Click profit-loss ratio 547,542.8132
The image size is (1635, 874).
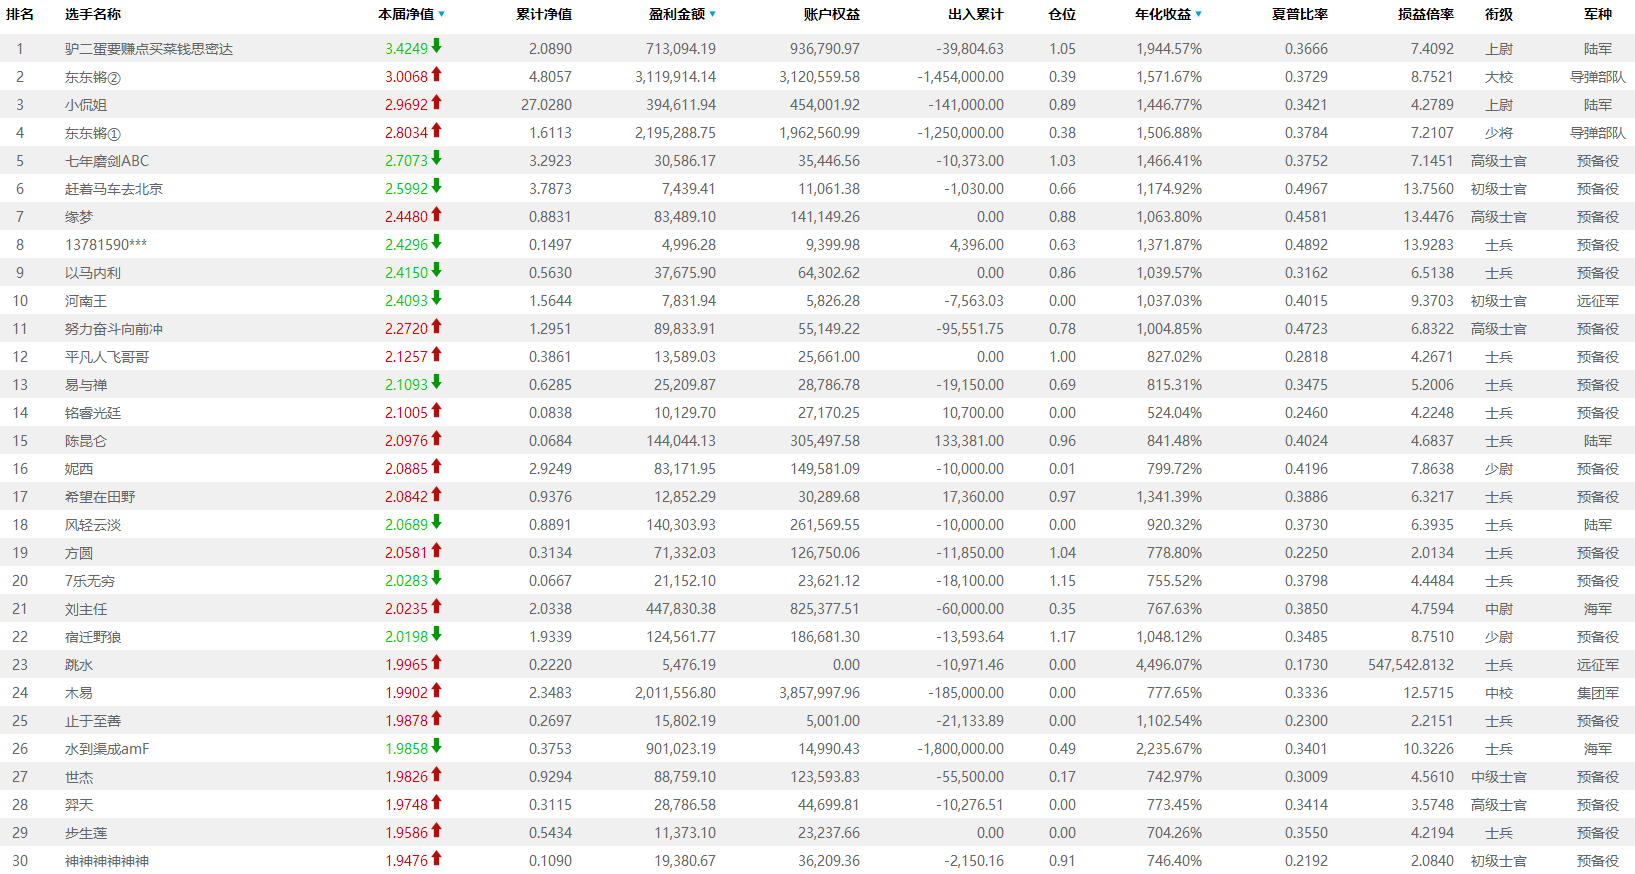click(x=1411, y=665)
